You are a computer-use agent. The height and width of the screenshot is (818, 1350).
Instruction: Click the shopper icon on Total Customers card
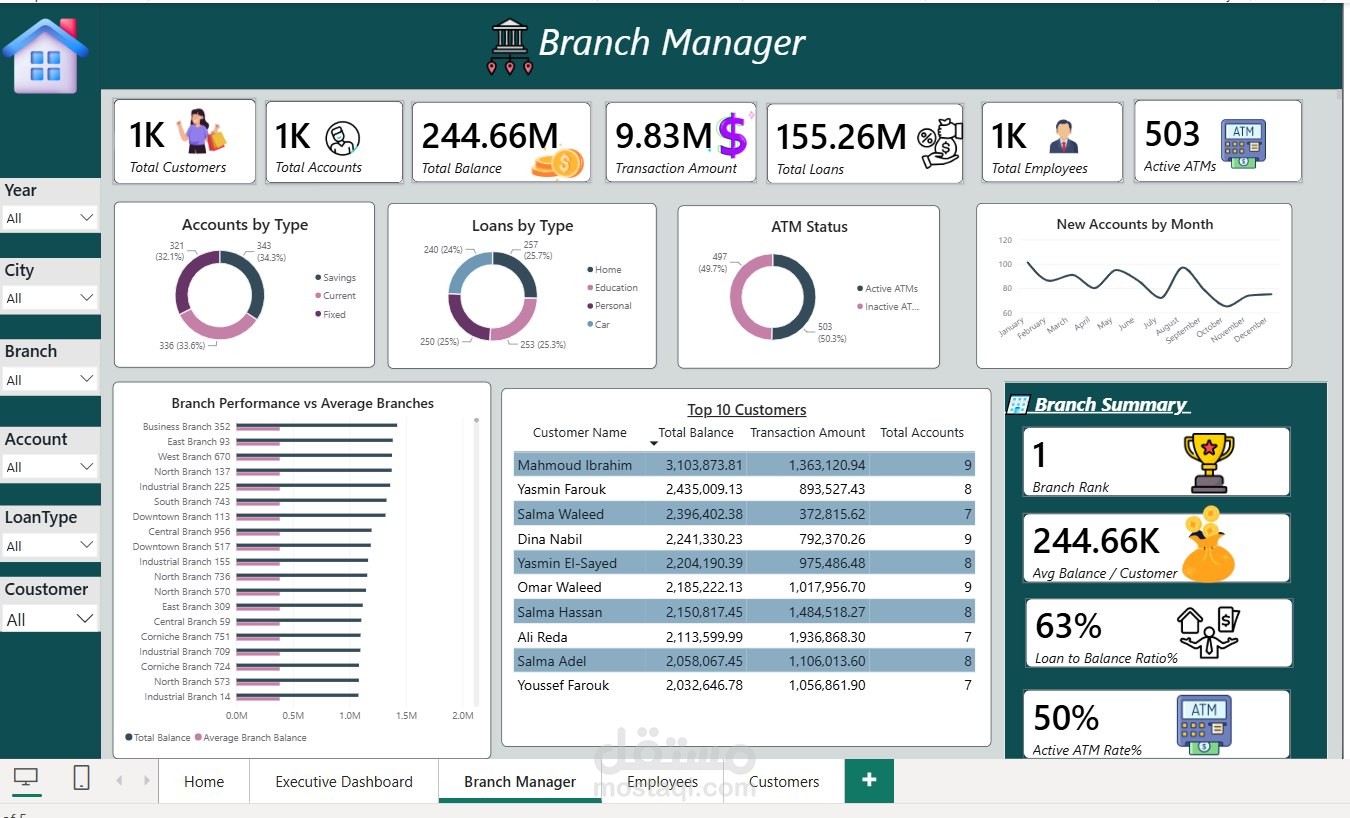[x=202, y=130]
